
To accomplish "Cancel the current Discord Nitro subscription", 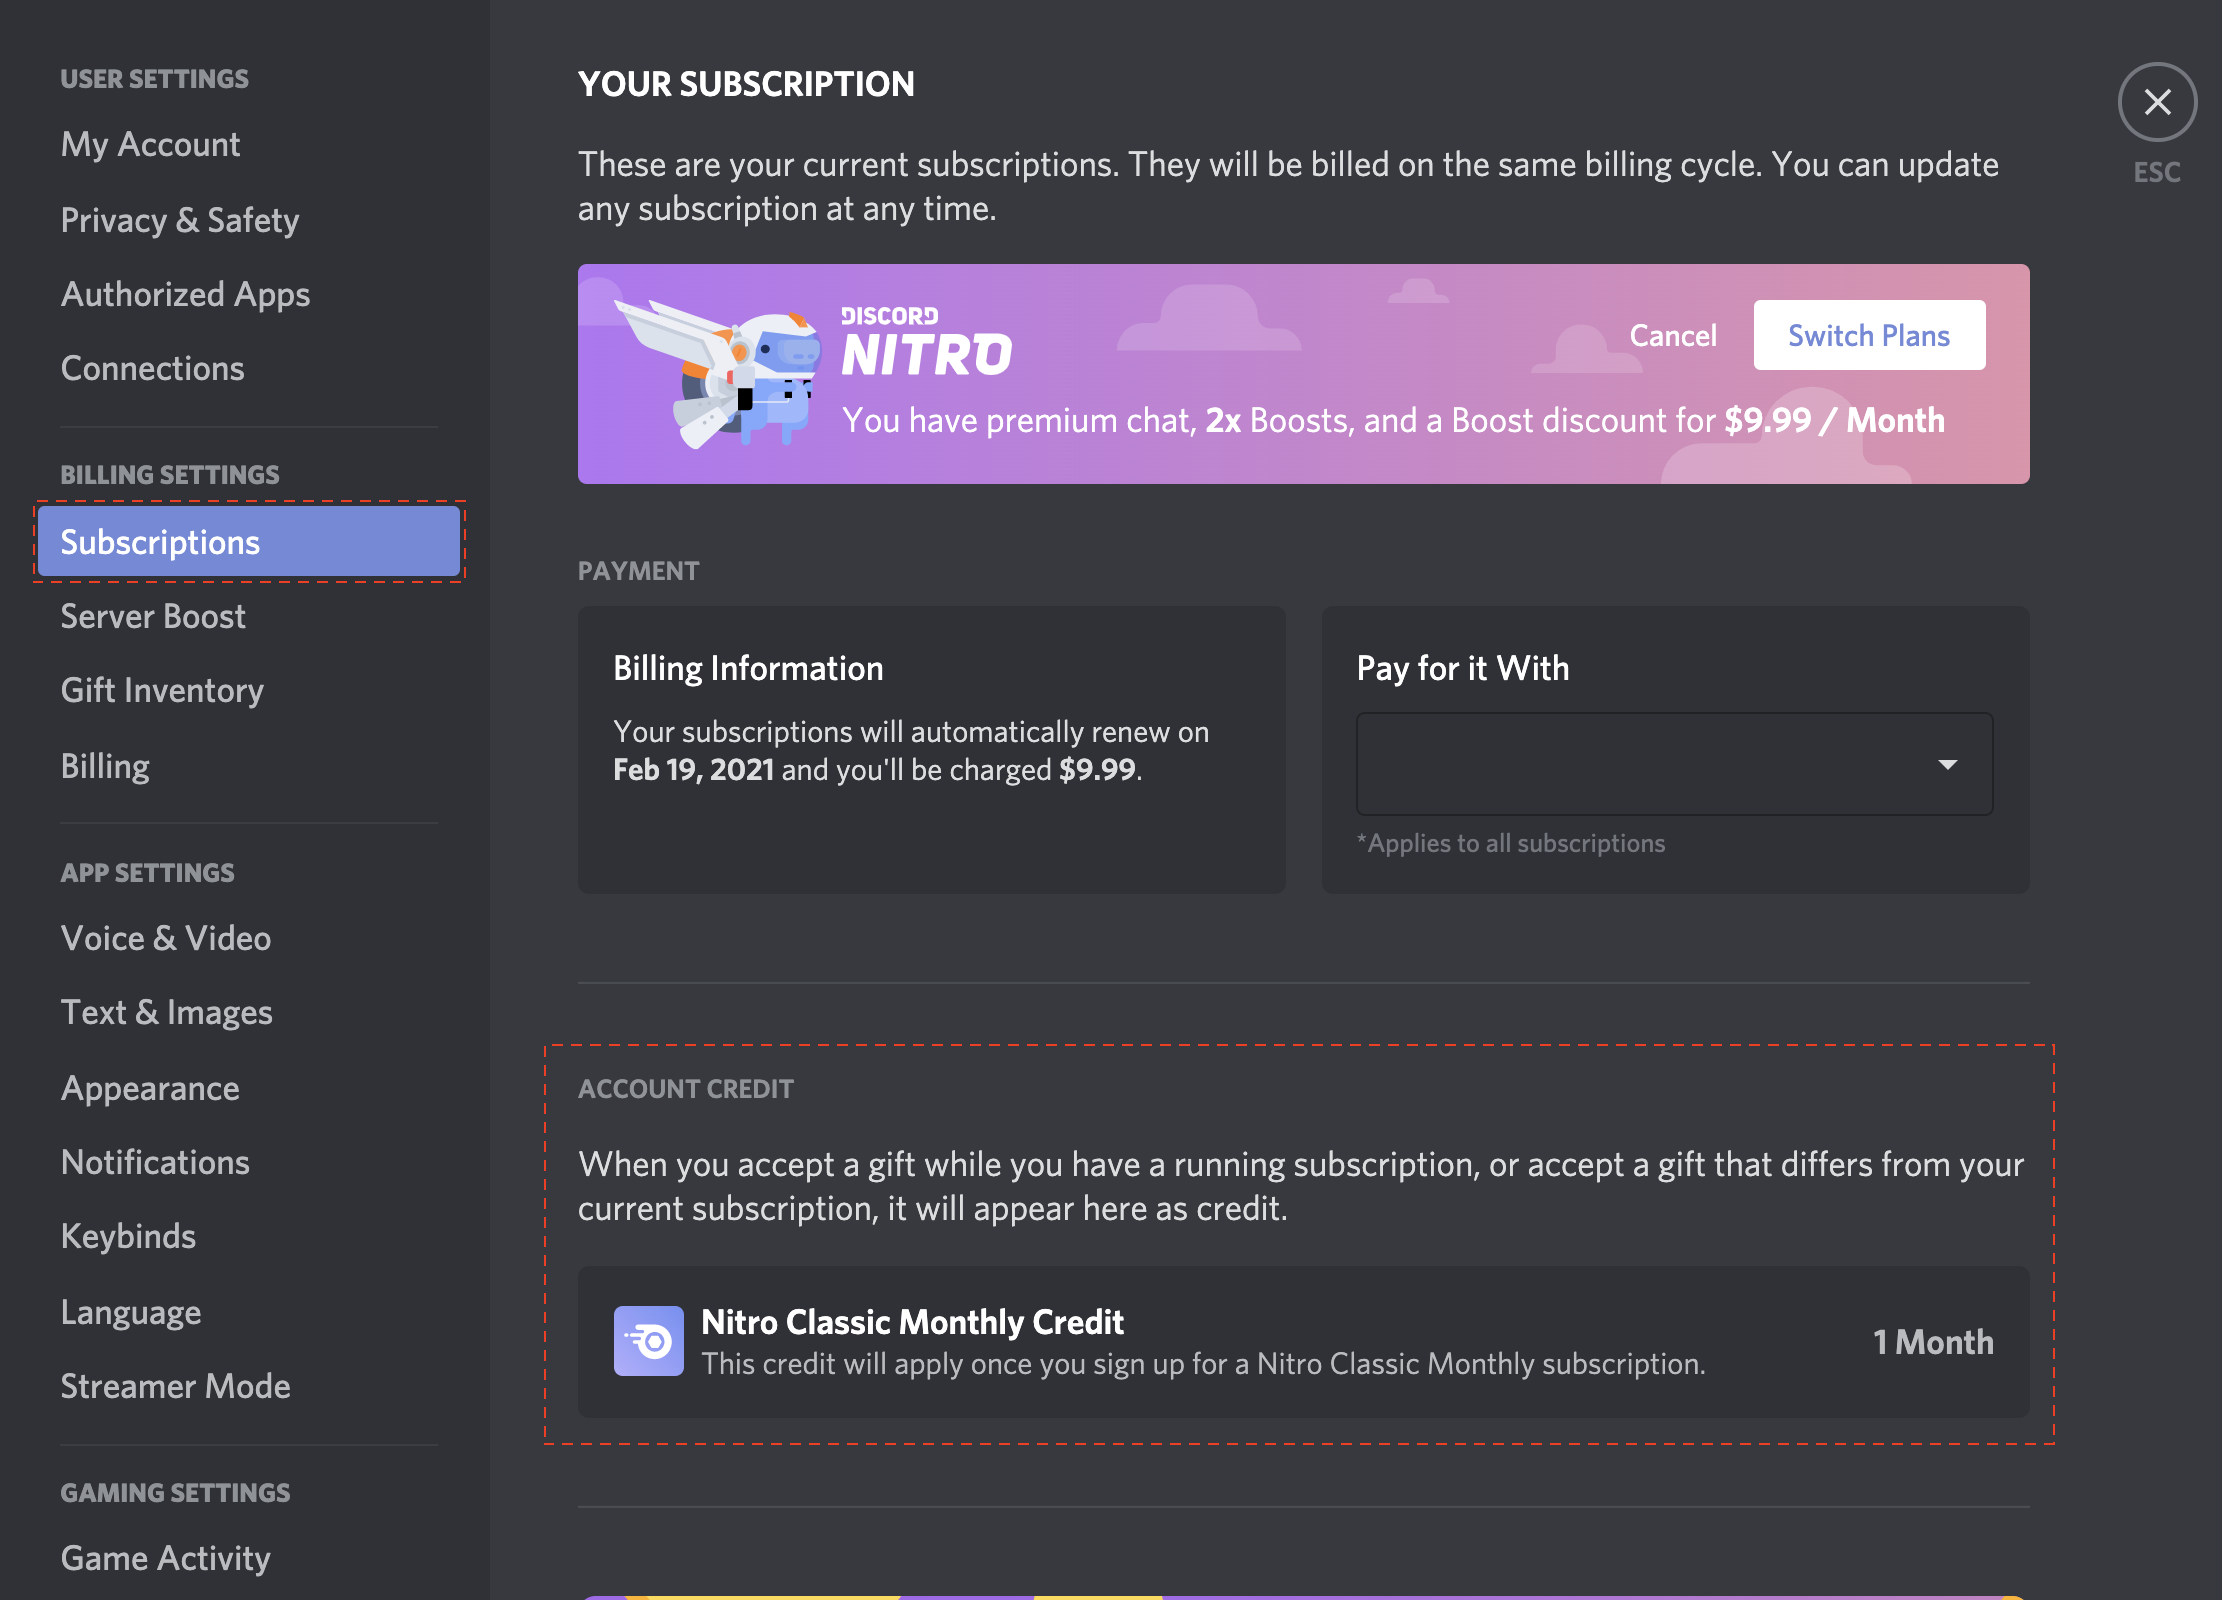I will [x=1672, y=335].
